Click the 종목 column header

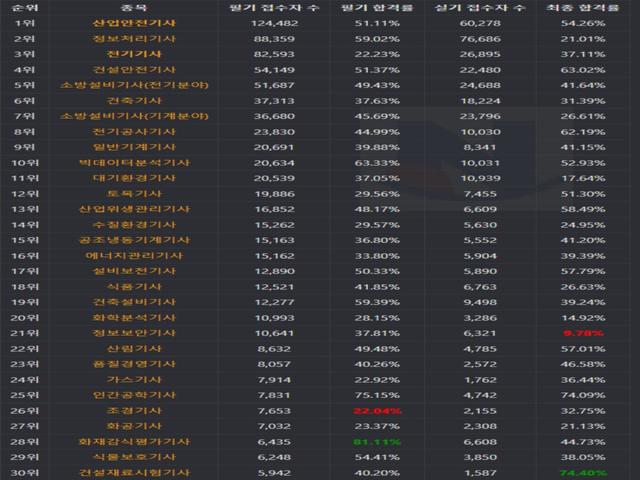[x=134, y=7]
